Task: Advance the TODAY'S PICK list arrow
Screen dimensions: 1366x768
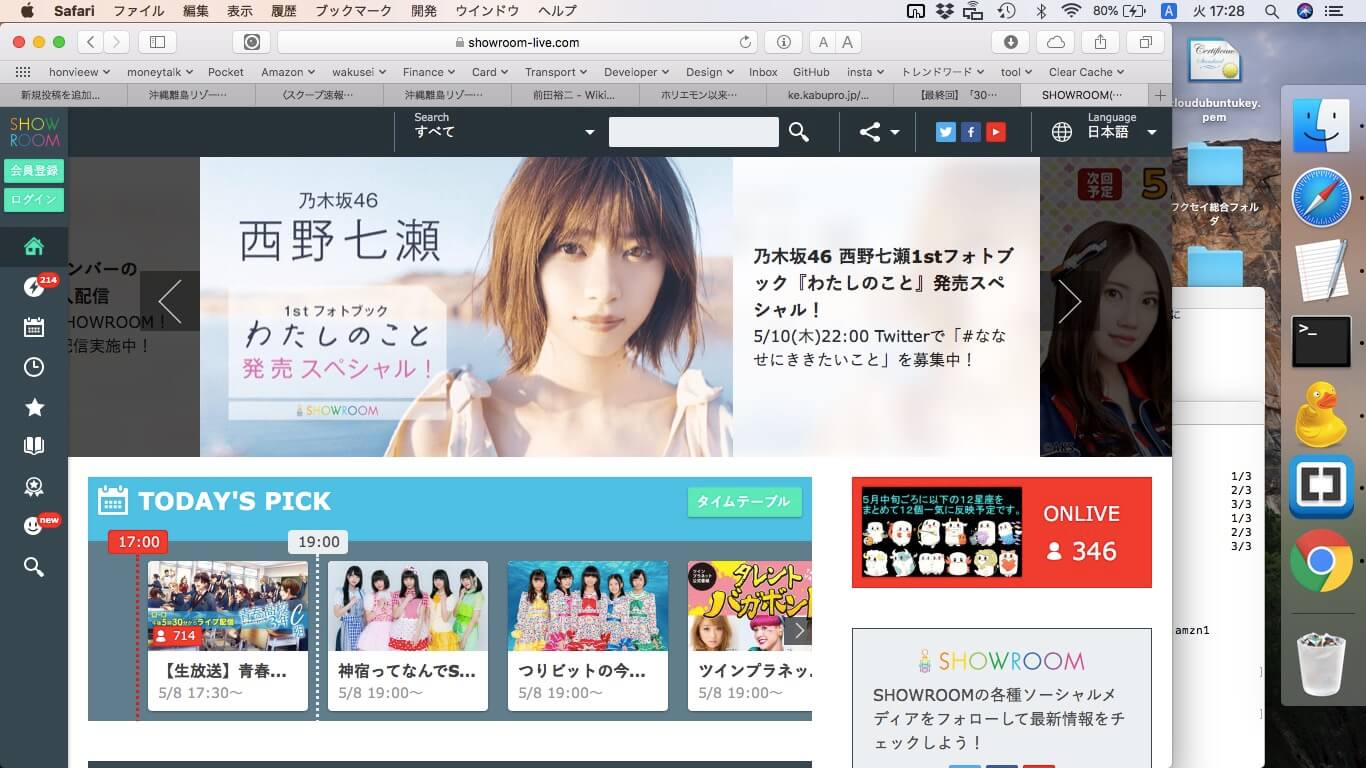Action: point(798,630)
